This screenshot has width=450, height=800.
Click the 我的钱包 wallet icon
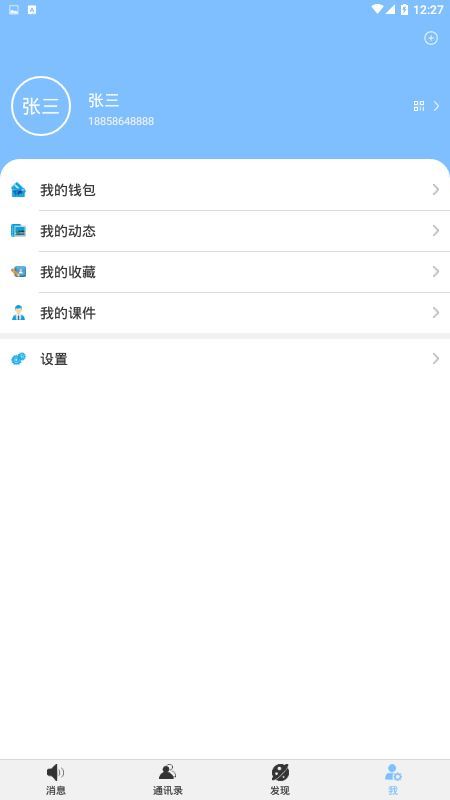pos(18,190)
